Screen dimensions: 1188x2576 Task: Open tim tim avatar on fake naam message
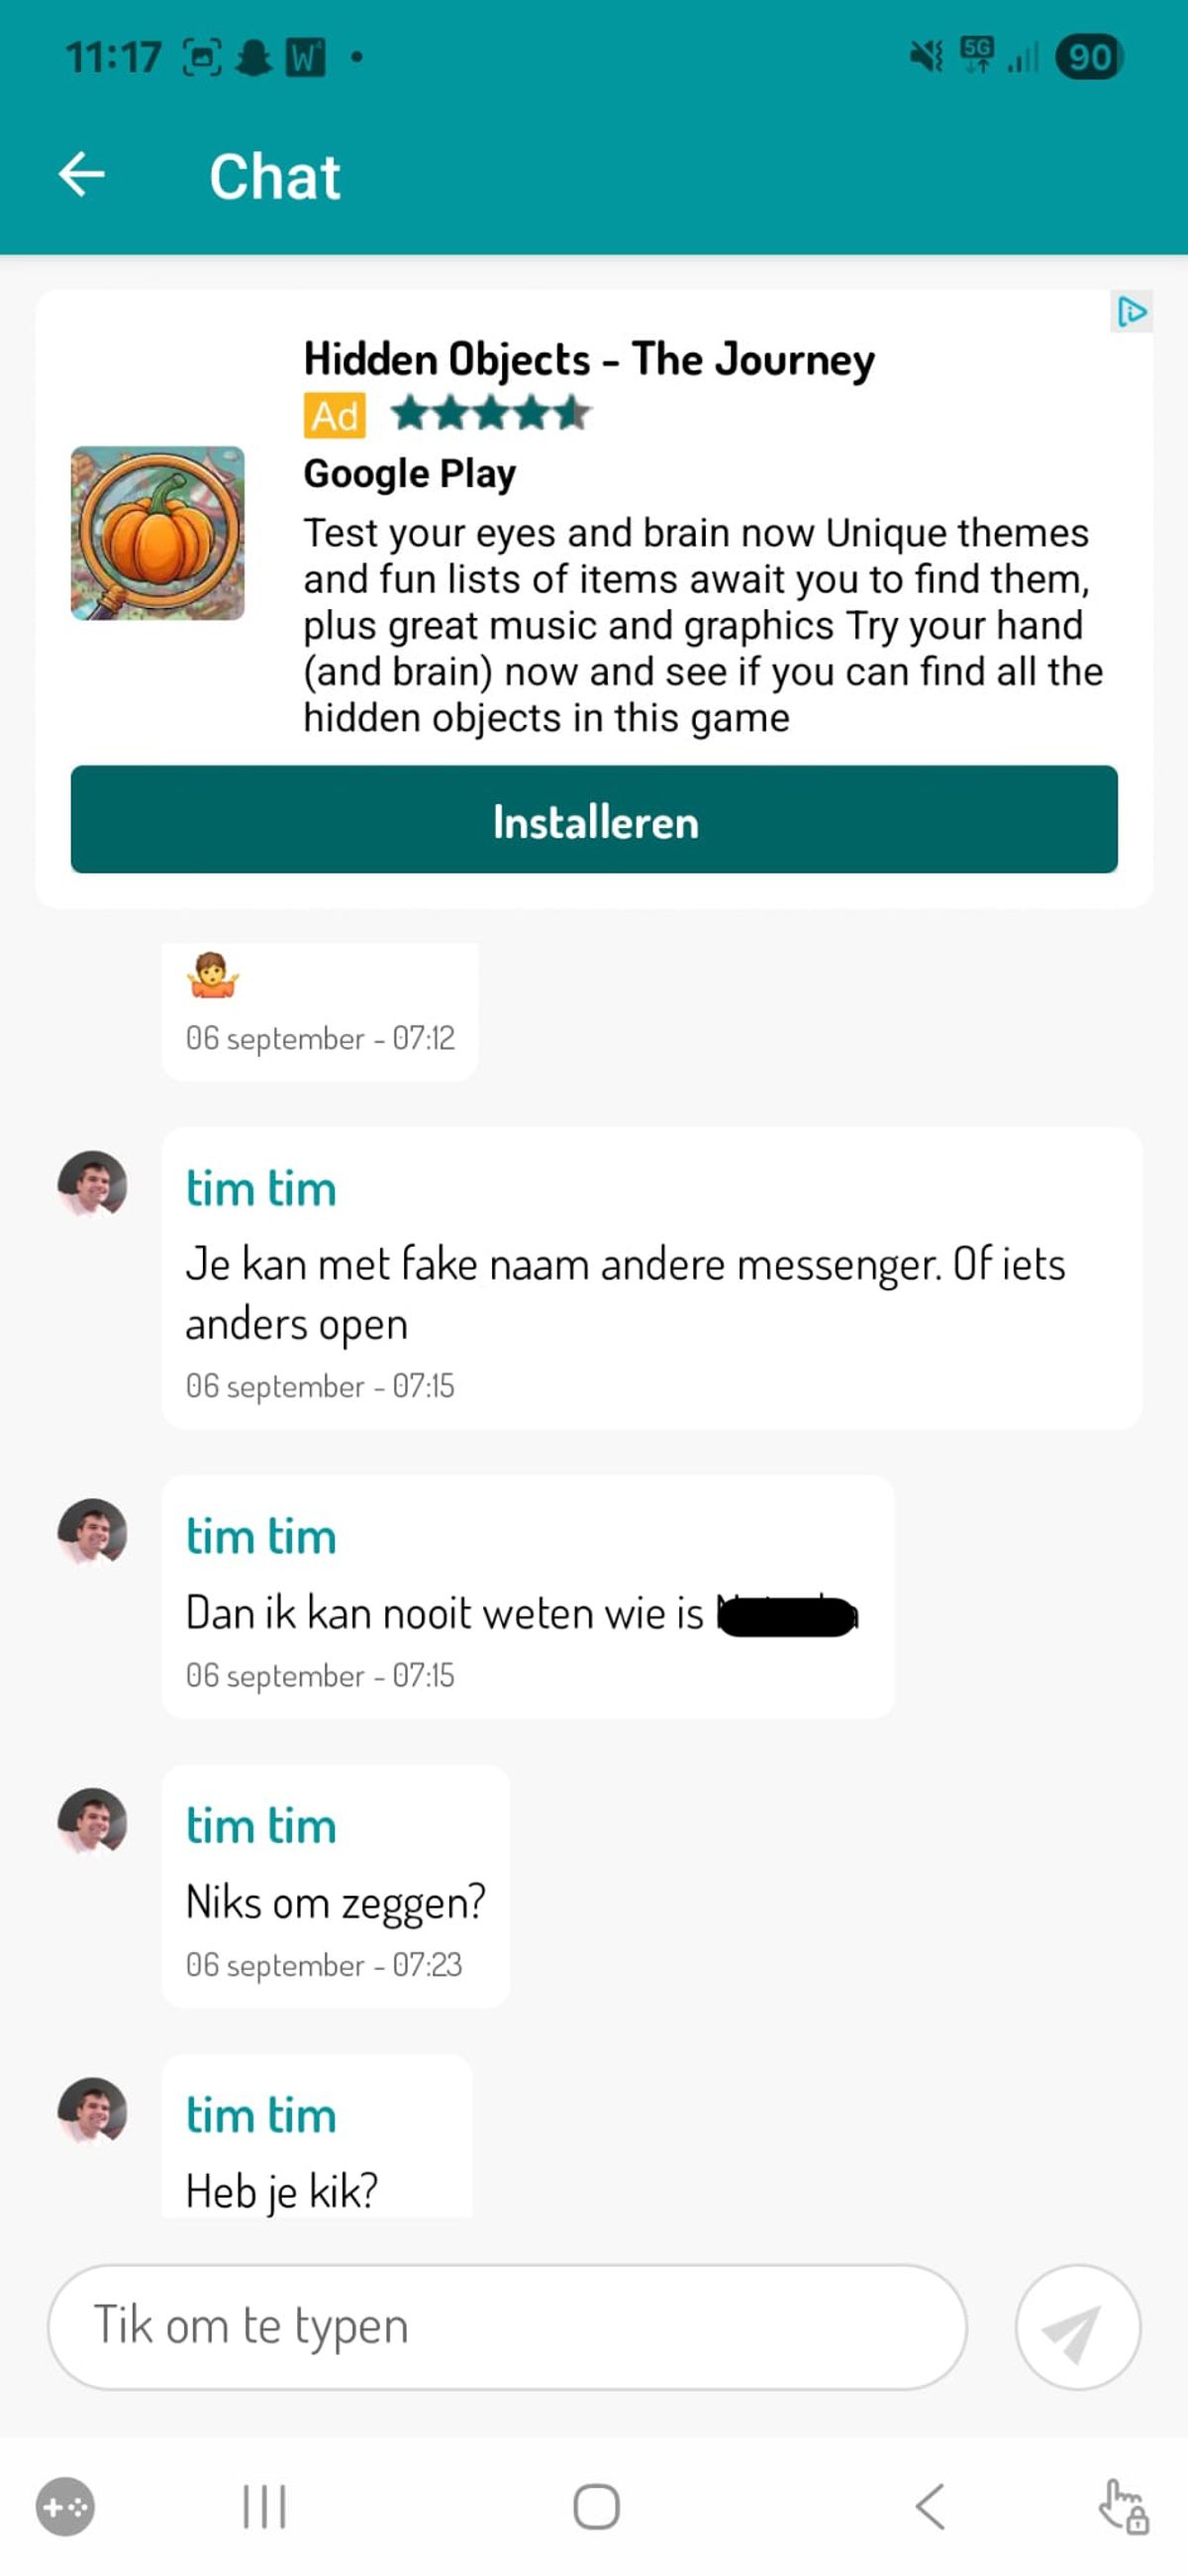(x=92, y=1183)
